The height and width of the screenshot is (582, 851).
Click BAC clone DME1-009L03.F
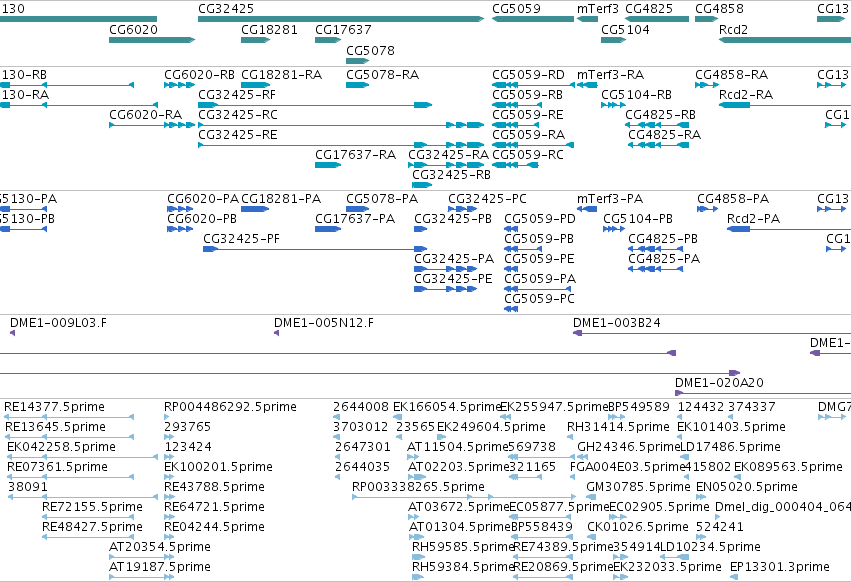tap(58, 324)
